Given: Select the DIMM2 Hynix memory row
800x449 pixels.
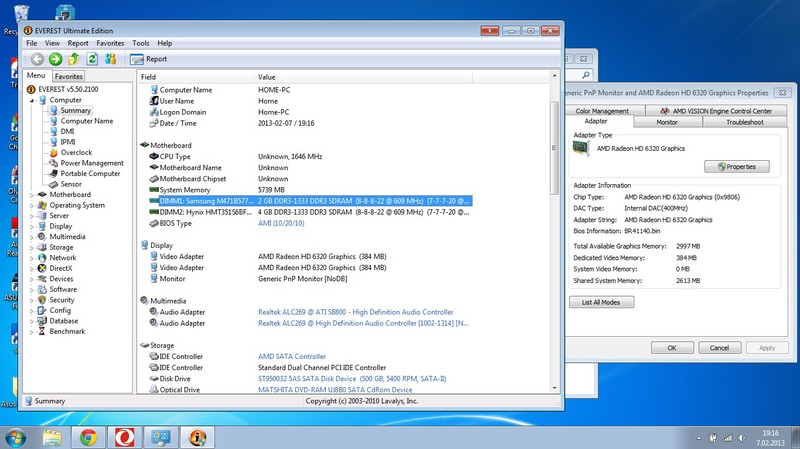Looking at the screenshot, I should click(x=310, y=212).
